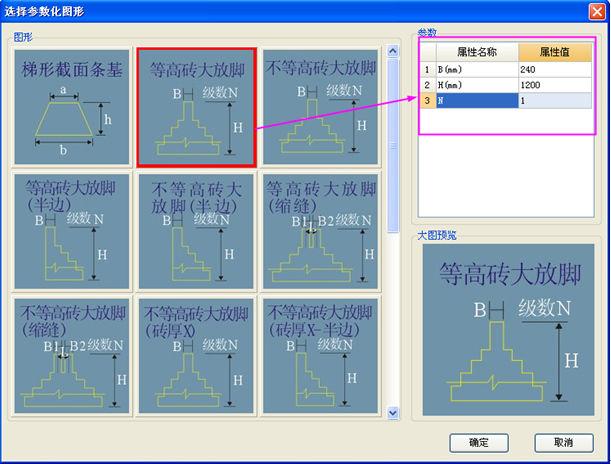This screenshot has height=464, width=611.
Task: Select the 等高砖大放脚 shape thumbnail
Action: pyautogui.click(x=196, y=108)
